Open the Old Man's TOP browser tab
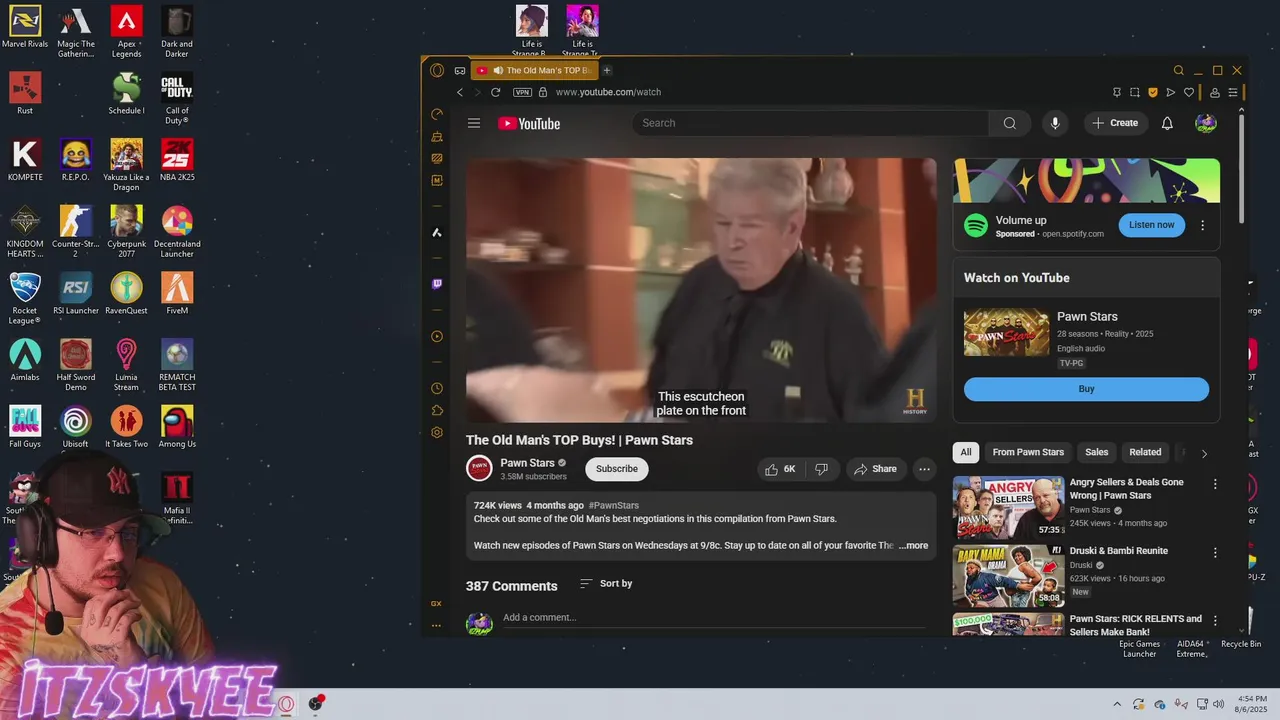Viewport: 1280px width, 720px height. coord(534,70)
